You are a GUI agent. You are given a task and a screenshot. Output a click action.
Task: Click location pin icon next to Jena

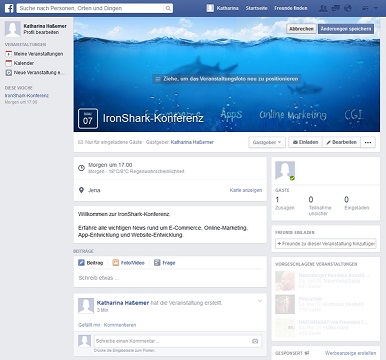[x=81, y=190]
